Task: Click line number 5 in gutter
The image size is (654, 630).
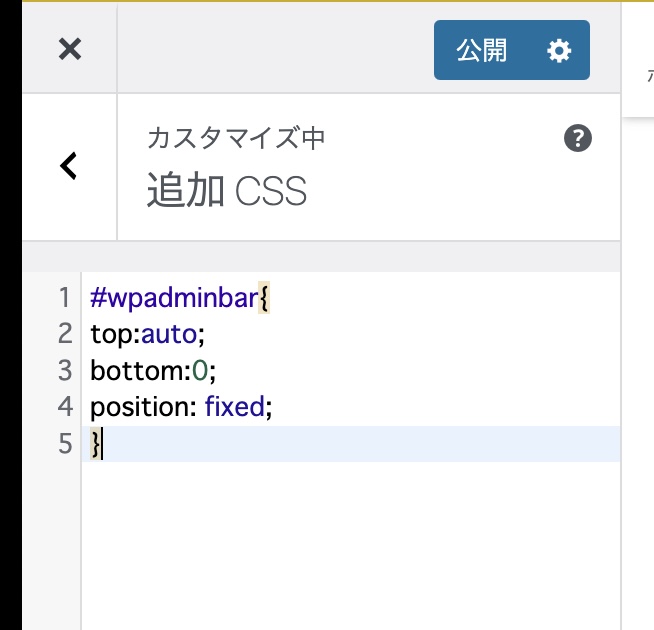Action: (65, 443)
